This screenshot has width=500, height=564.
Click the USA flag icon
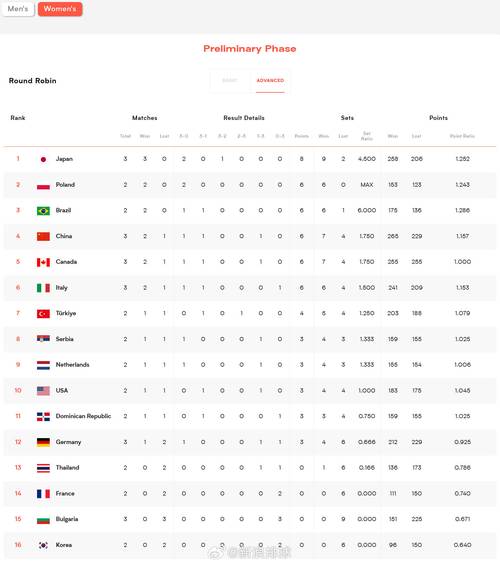click(43, 391)
